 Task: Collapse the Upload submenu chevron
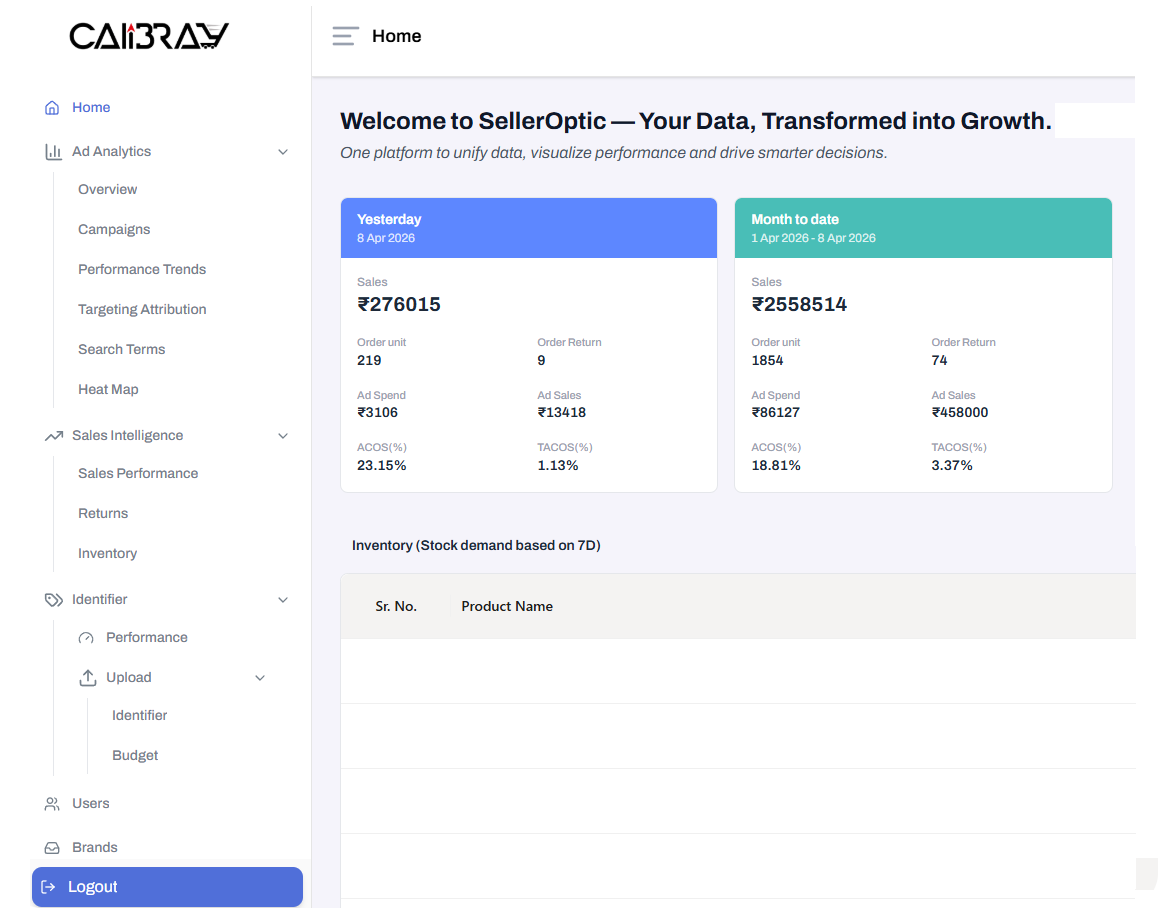pos(260,678)
